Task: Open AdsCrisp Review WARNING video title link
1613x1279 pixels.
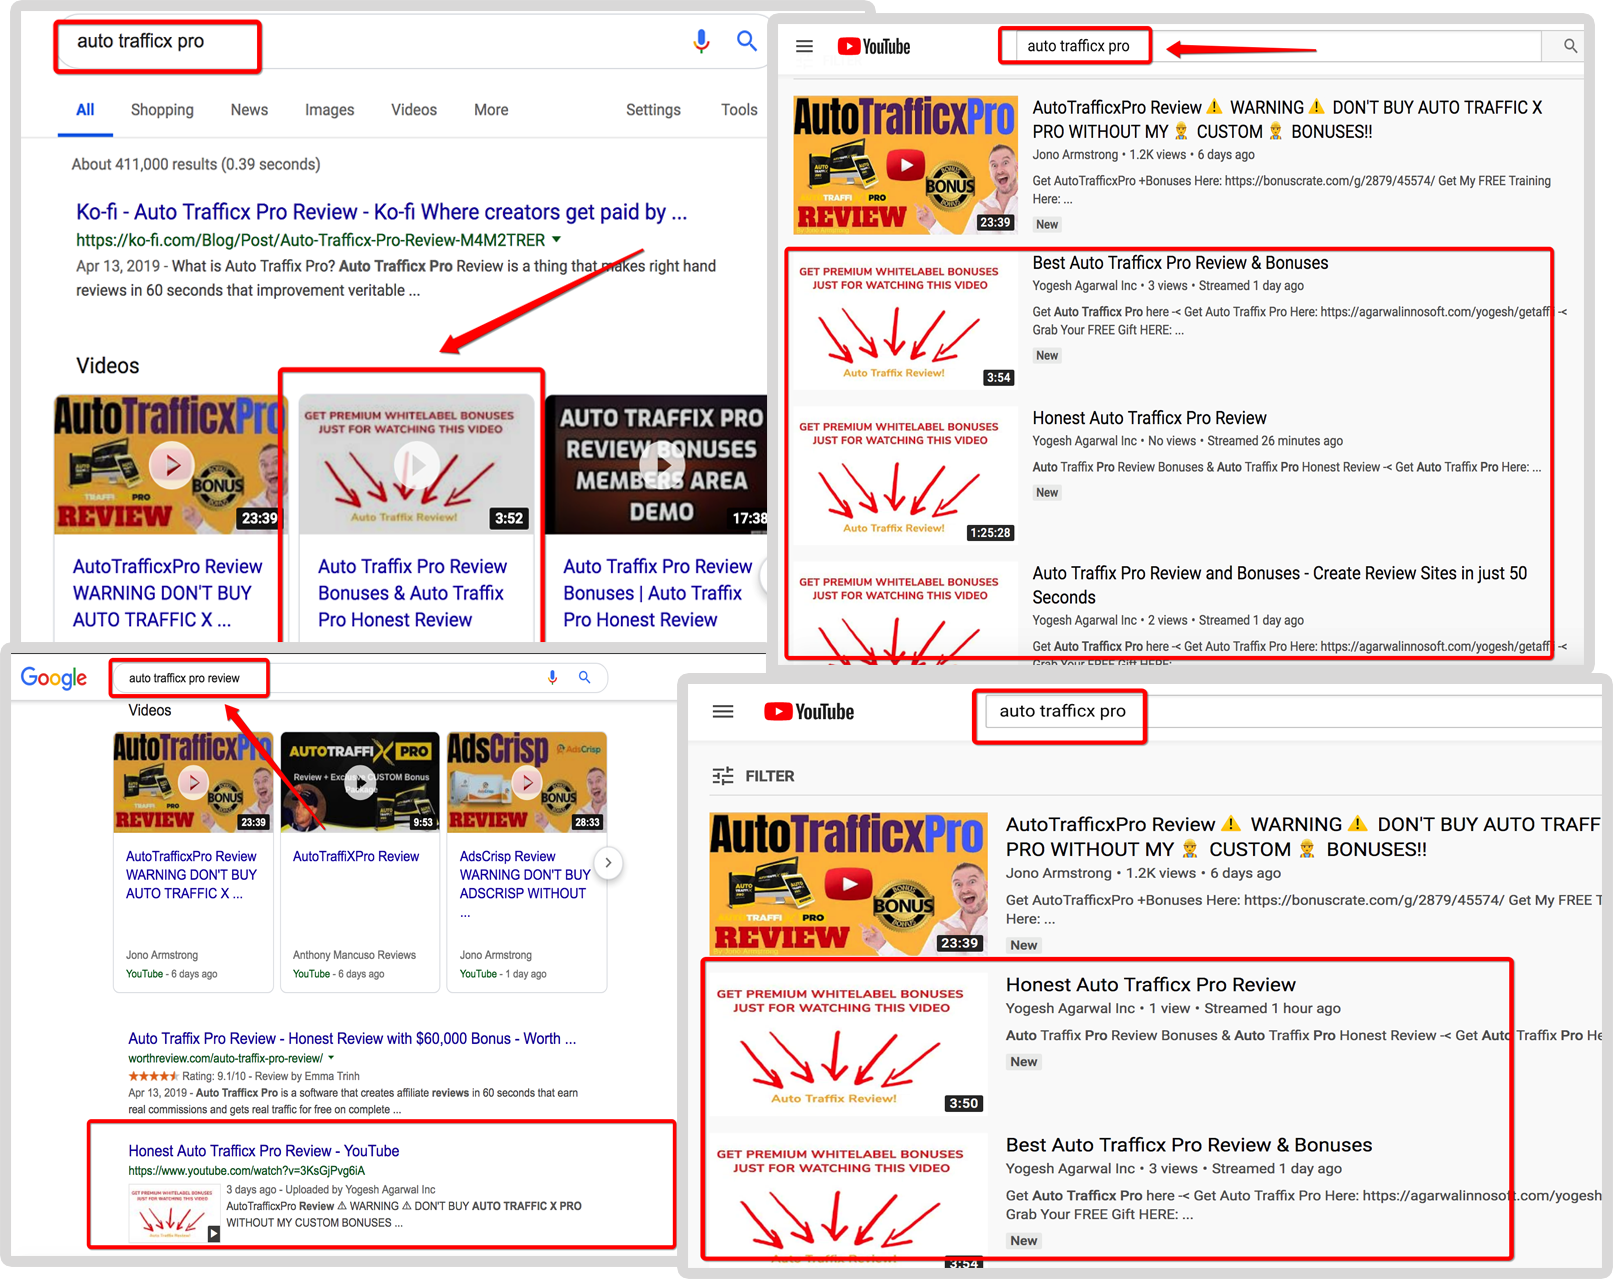Action: point(524,875)
